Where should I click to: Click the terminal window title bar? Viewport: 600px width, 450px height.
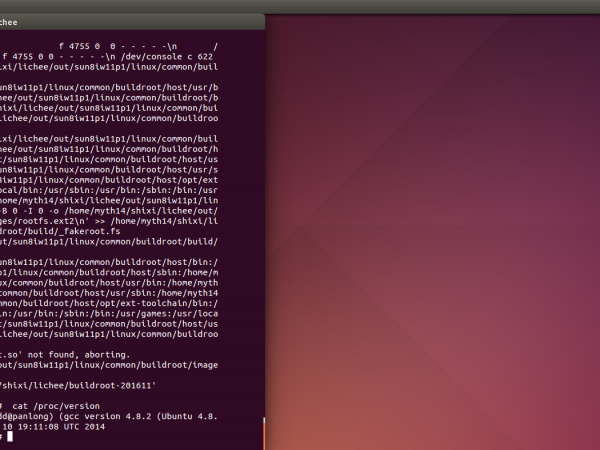130,21
